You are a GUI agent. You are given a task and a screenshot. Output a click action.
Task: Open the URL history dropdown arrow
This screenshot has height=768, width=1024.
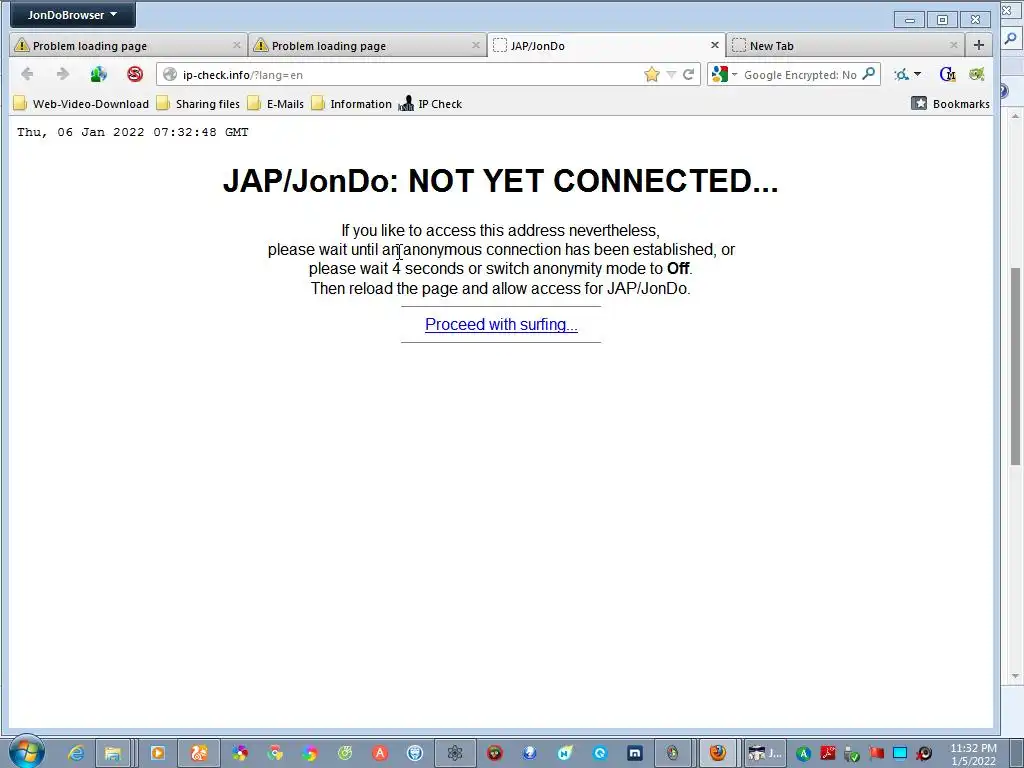point(671,74)
